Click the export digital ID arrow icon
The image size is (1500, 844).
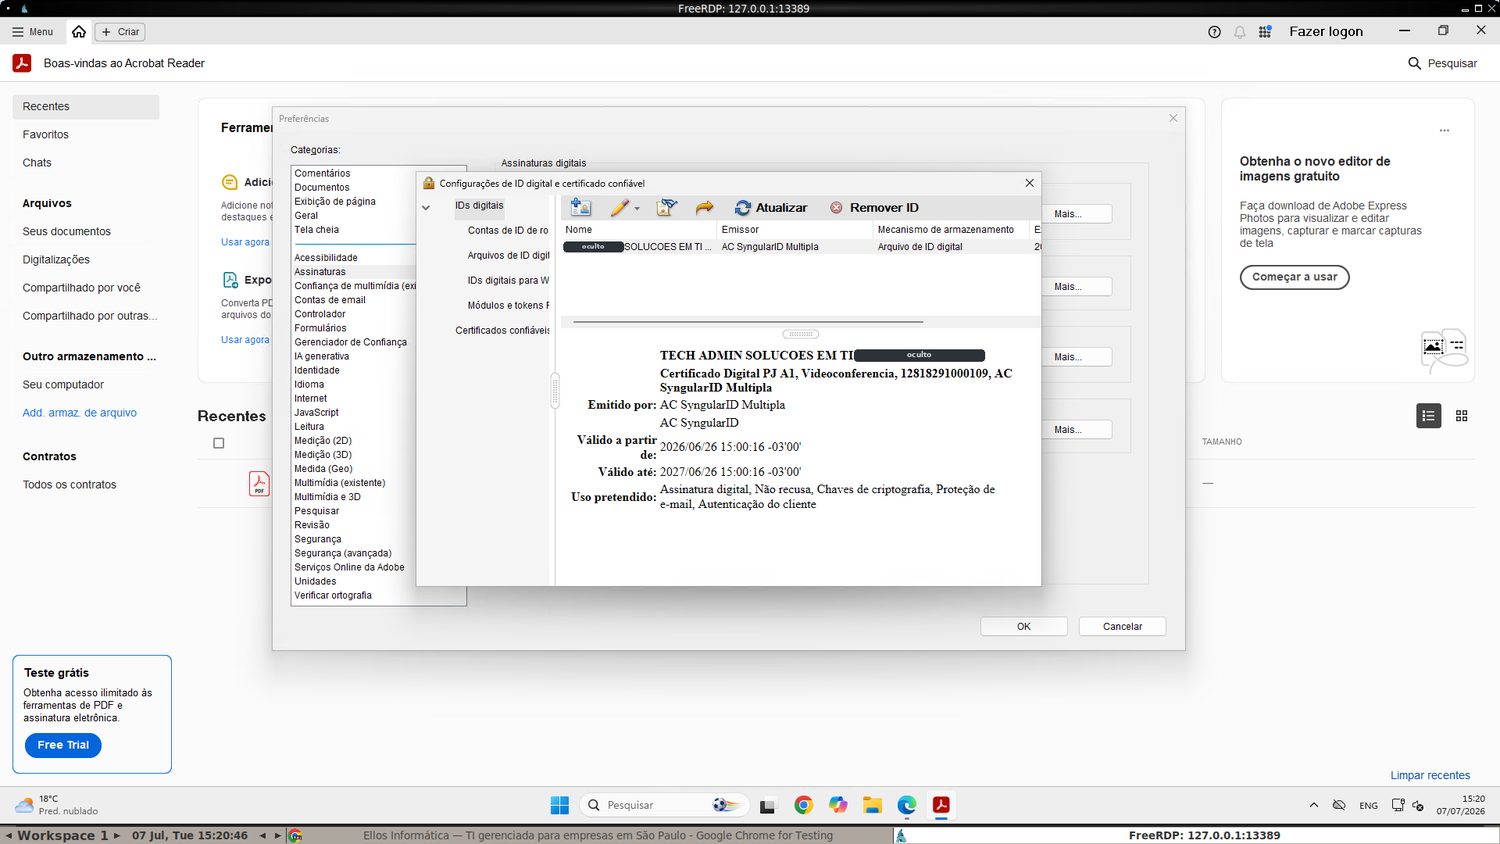click(x=705, y=207)
